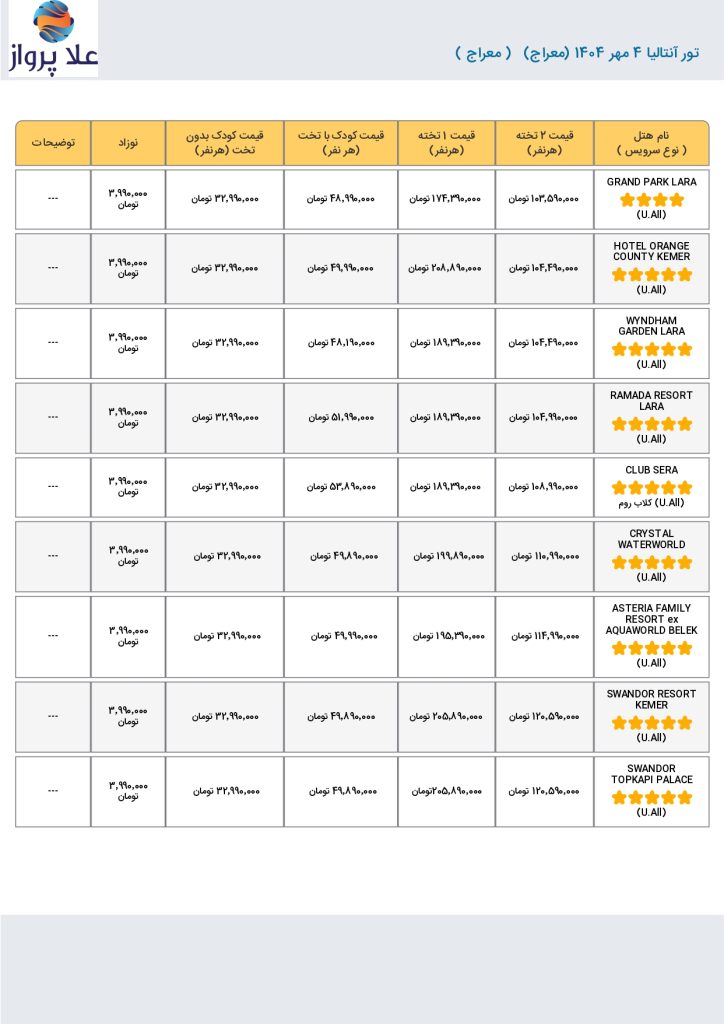The image size is (724, 1024).
Task: Click the CLUB SERA double-room price cell
Action: pyautogui.click(x=544, y=486)
